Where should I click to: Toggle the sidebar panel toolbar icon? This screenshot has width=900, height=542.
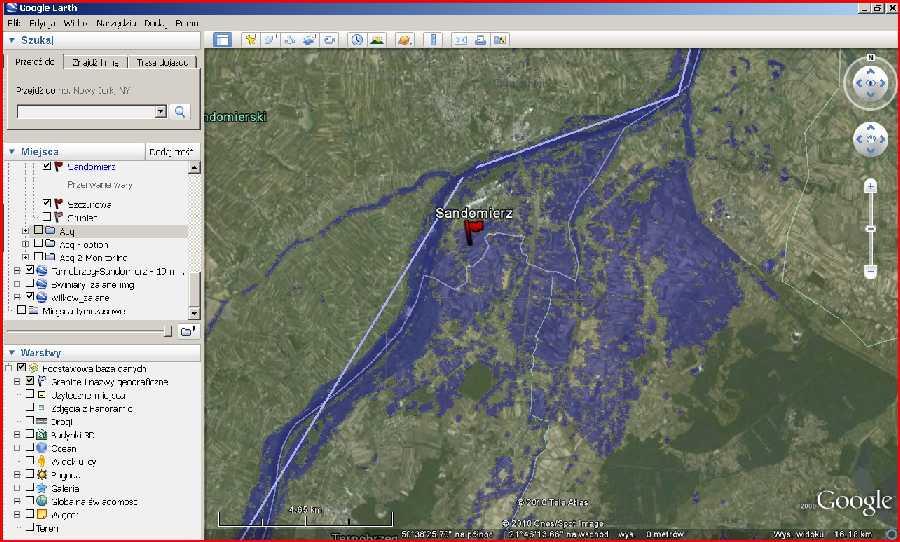pos(222,40)
